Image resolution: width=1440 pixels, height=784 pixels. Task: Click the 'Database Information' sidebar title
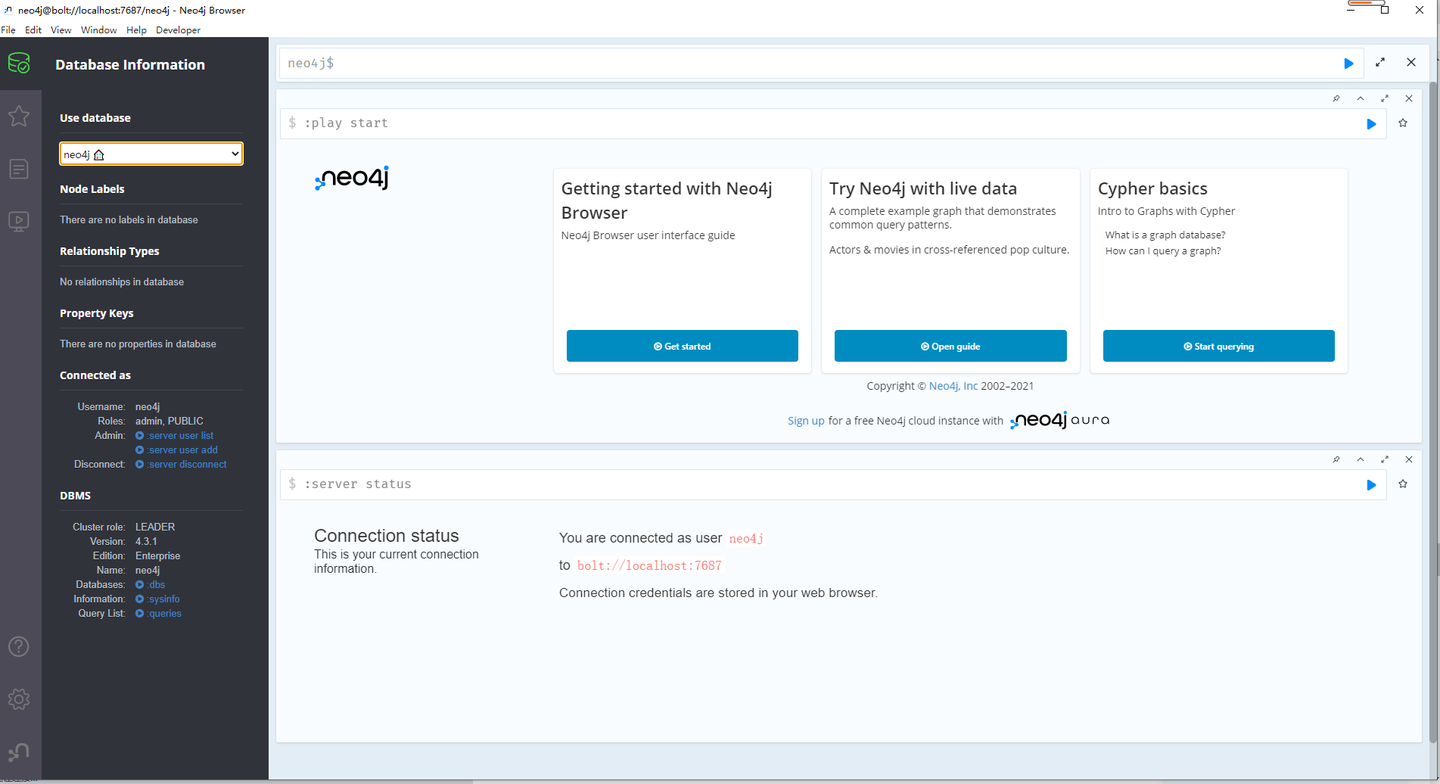click(130, 65)
